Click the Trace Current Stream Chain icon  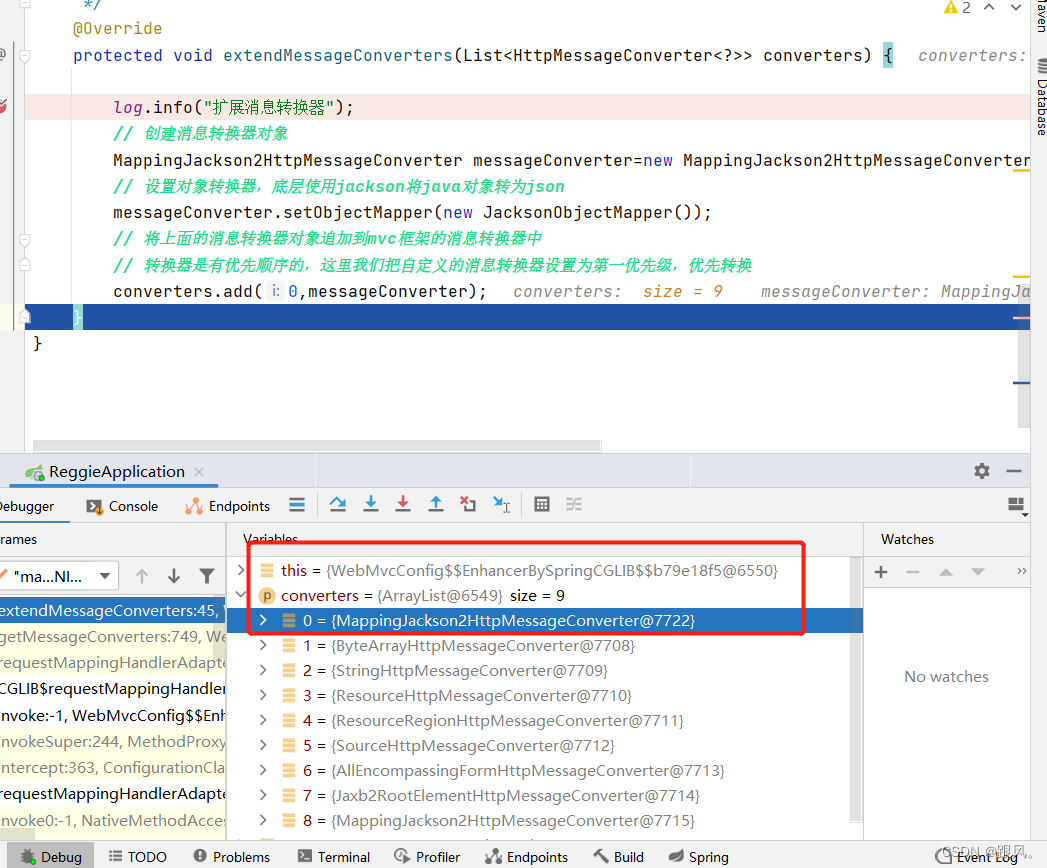pyautogui.click(x=574, y=504)
